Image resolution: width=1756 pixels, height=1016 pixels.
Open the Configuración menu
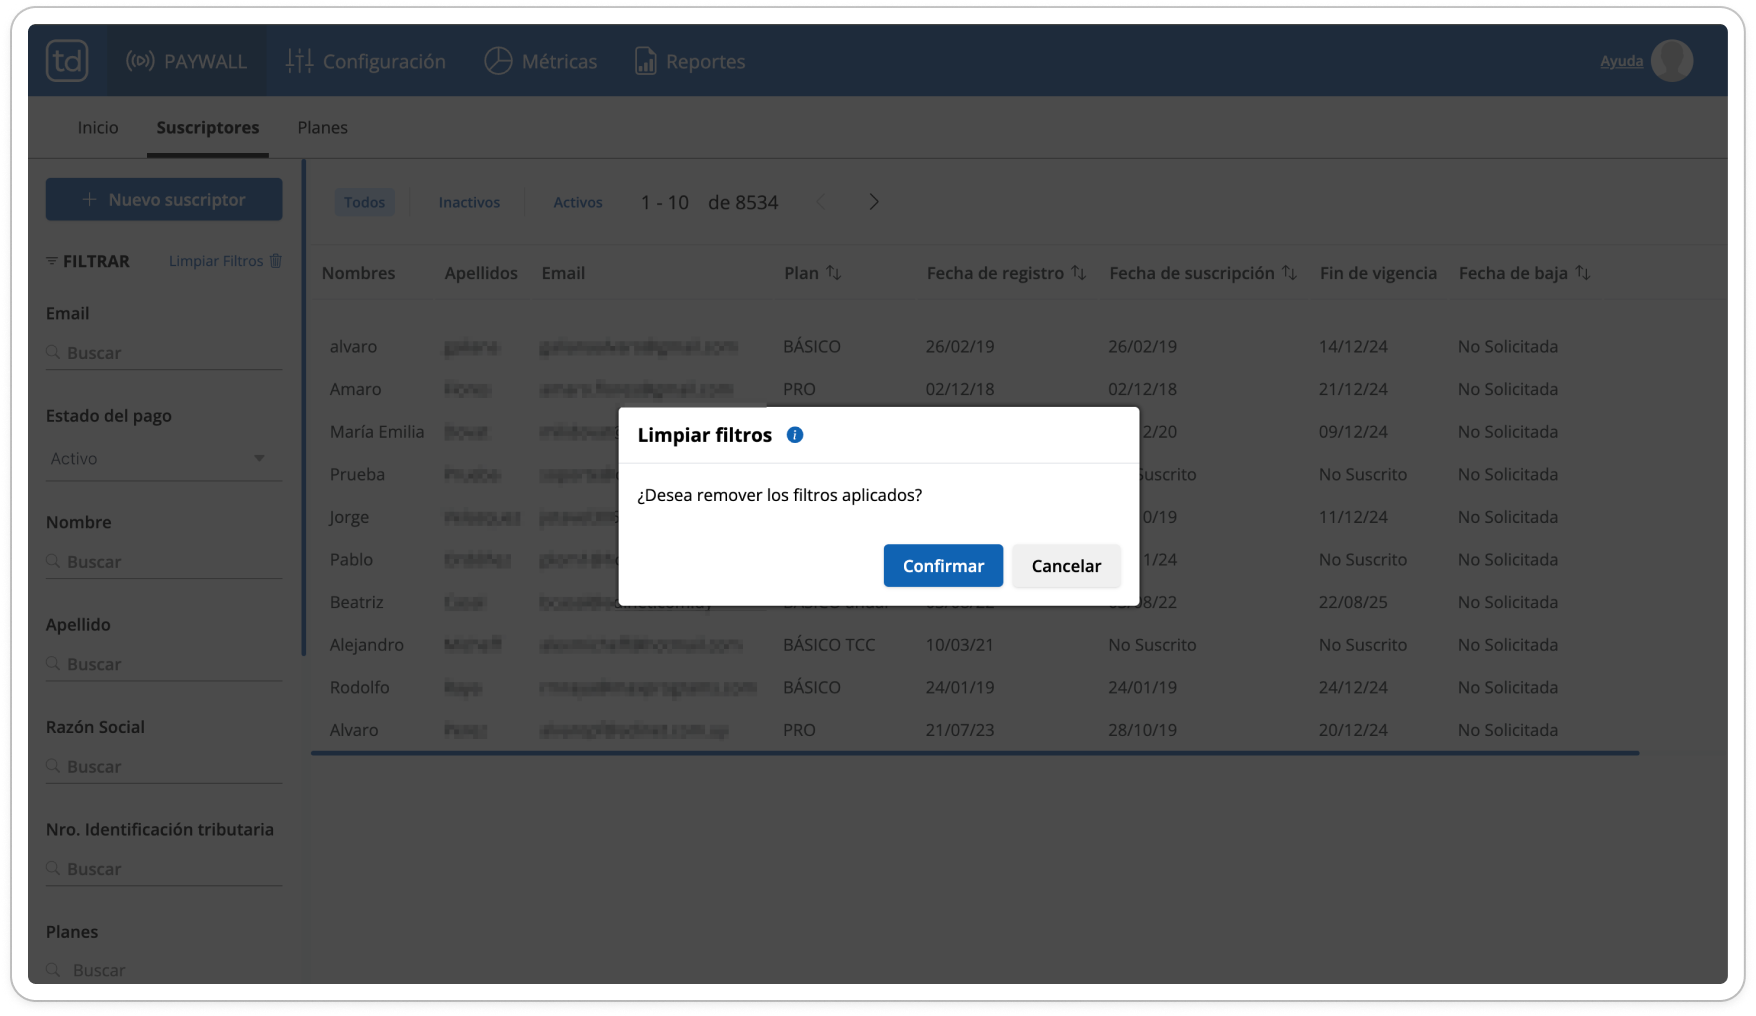coord(366,61)
